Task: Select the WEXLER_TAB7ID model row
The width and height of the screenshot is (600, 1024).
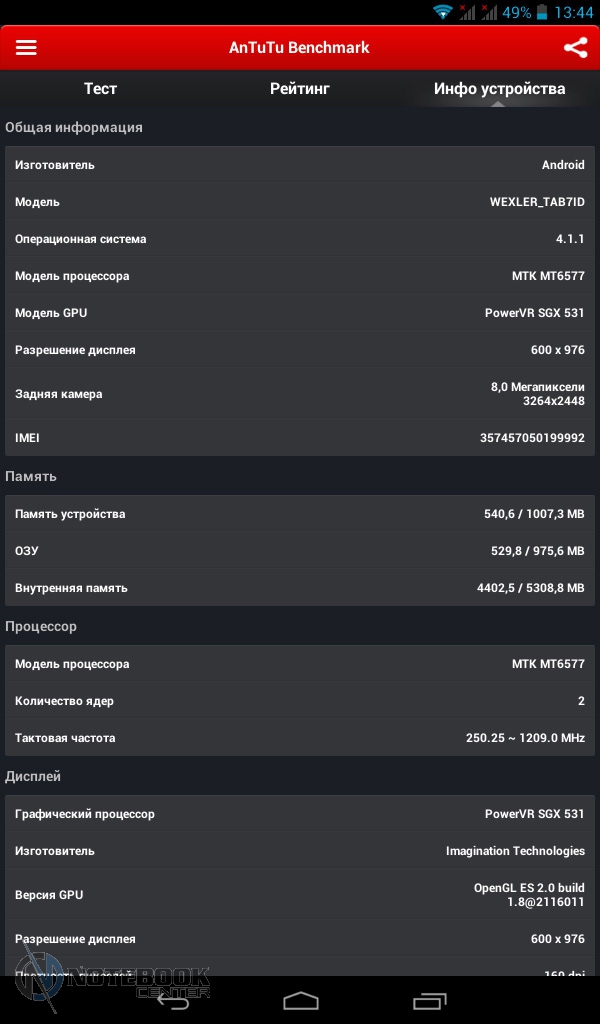Action: 300,202
